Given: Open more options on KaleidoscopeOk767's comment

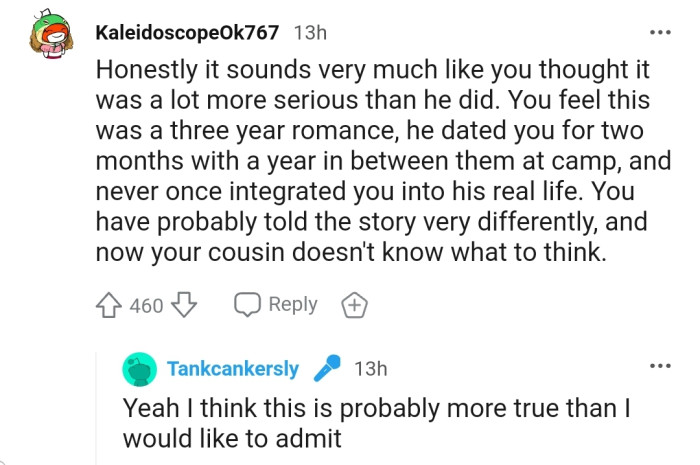Looking at the screenshot, I should coord(660,32).
